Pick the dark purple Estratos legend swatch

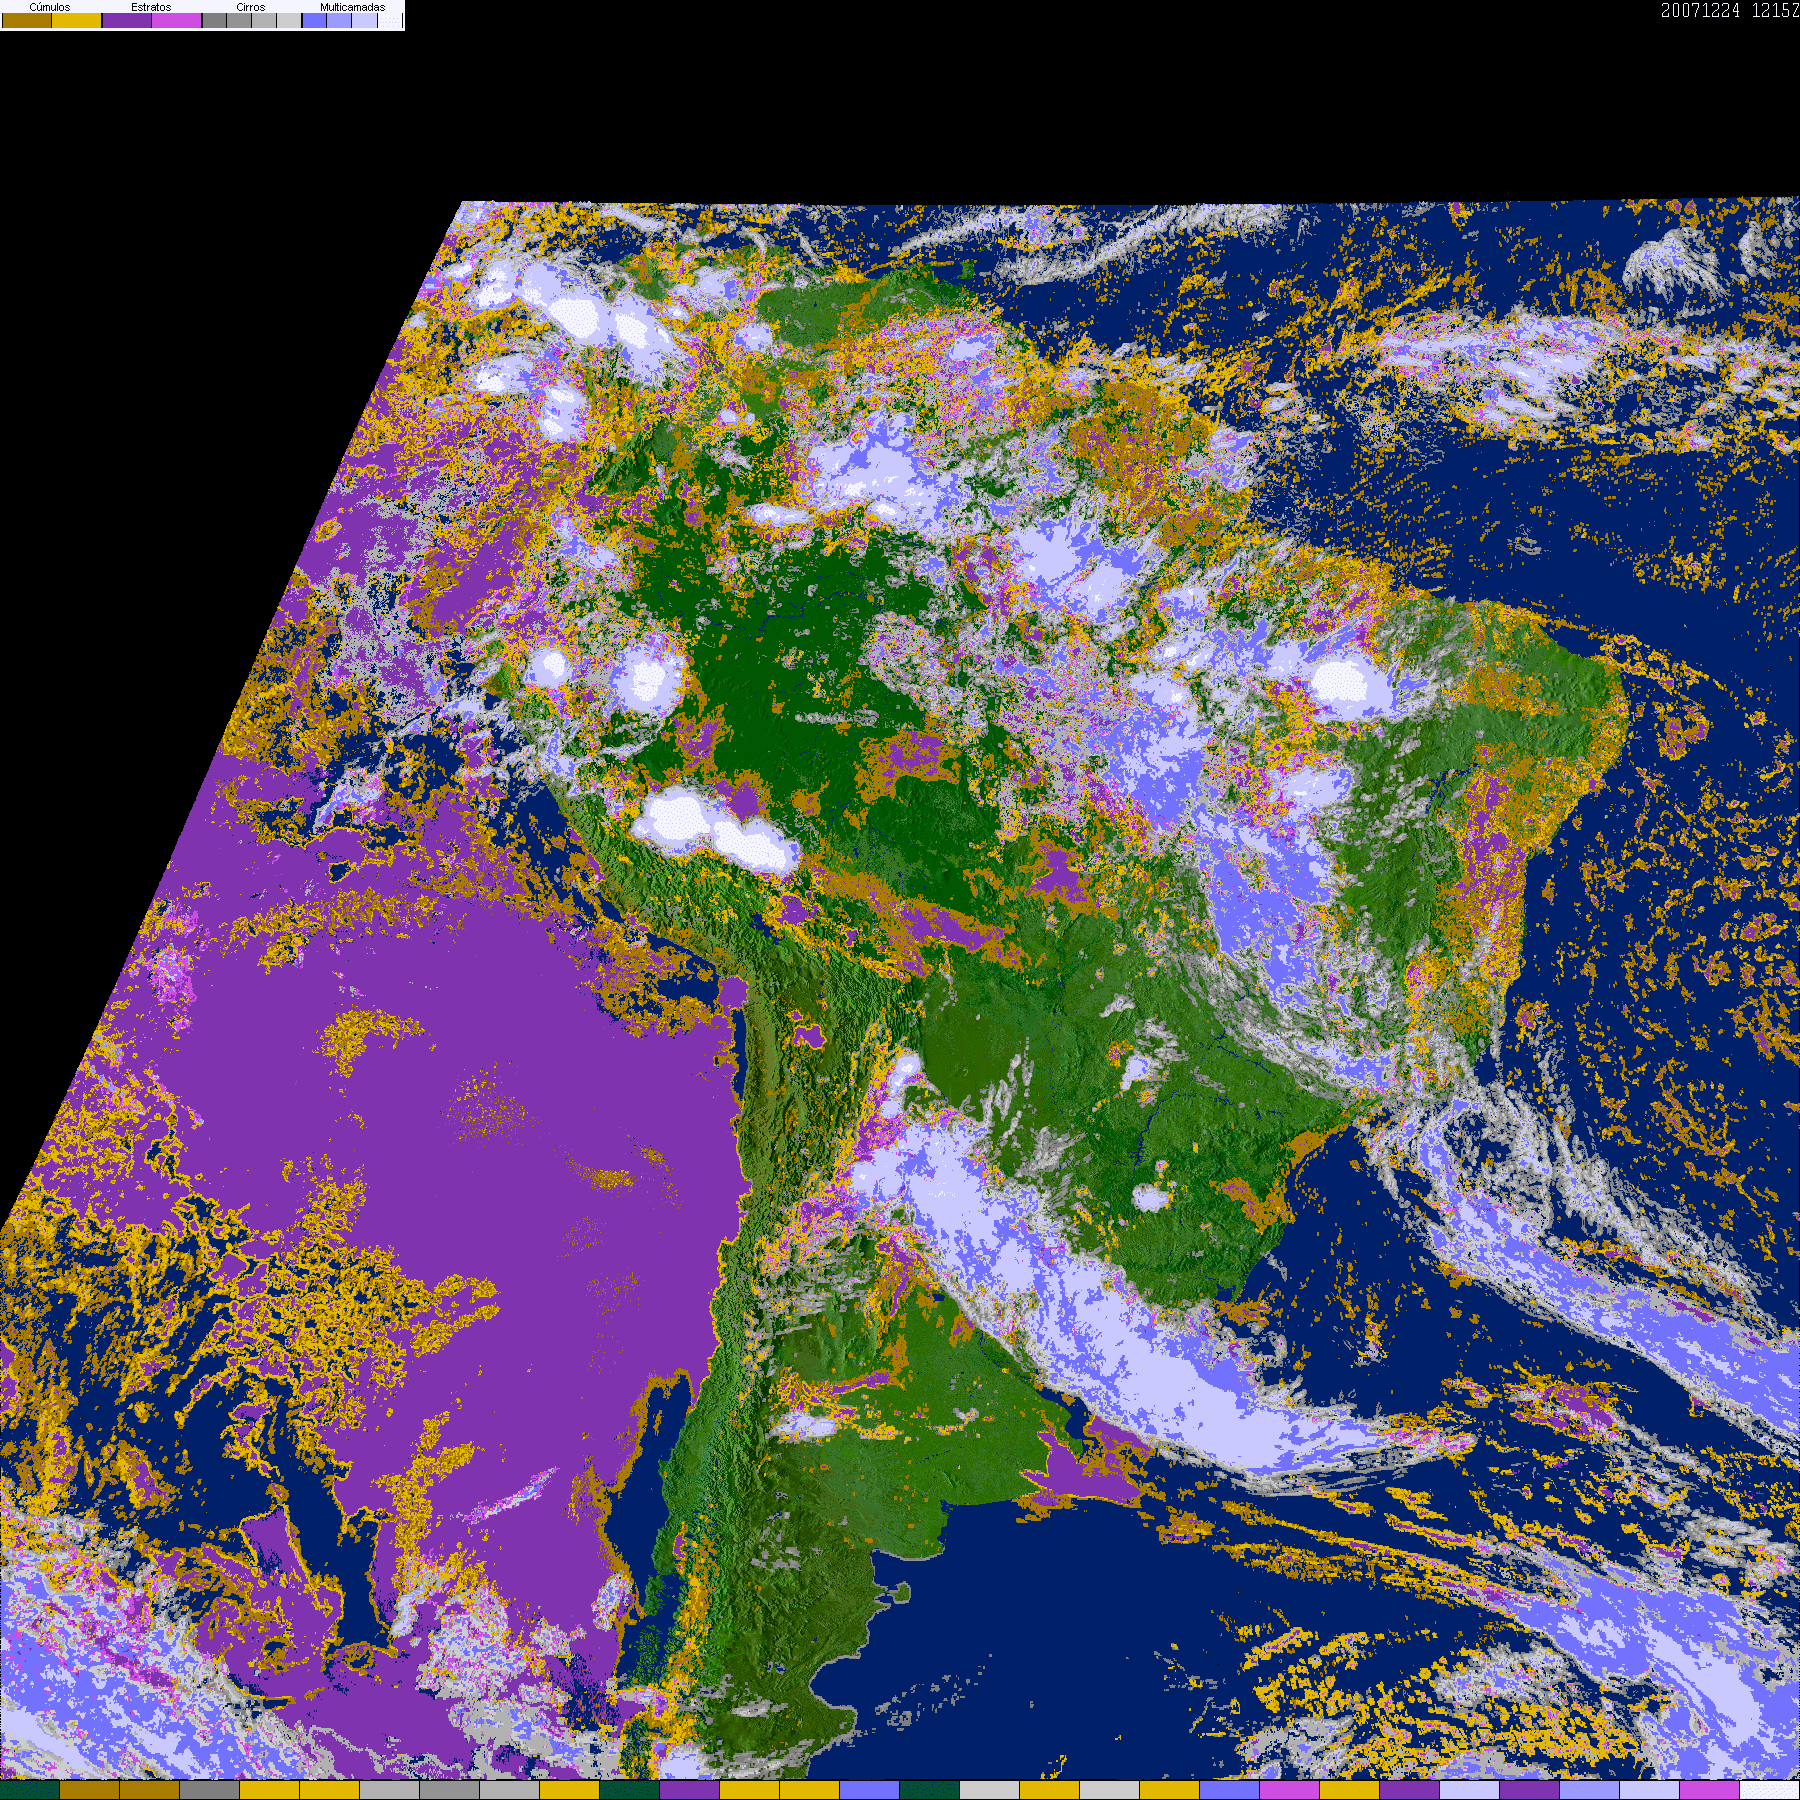[x=127, y=20]
